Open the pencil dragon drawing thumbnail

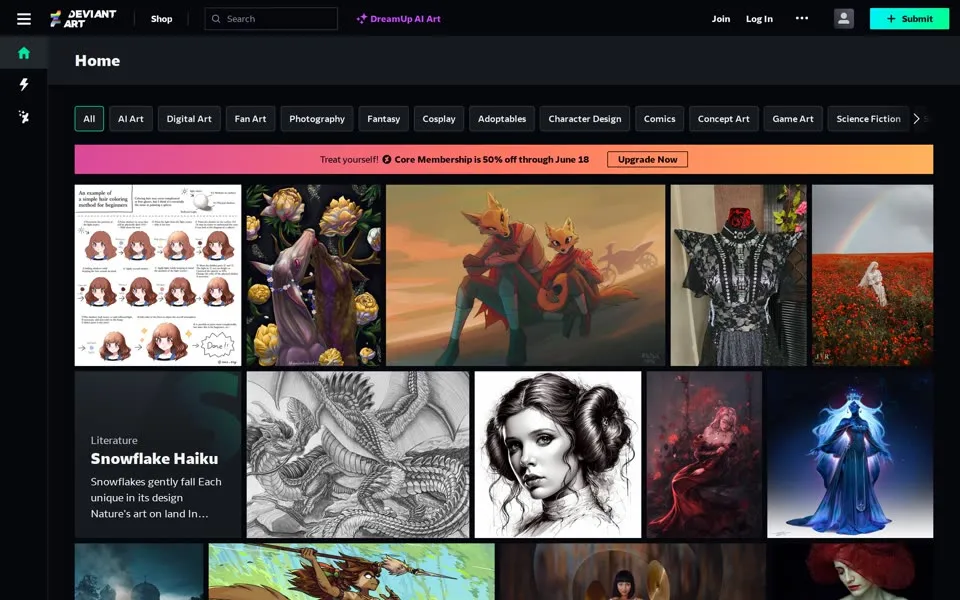tap(358, 454)
